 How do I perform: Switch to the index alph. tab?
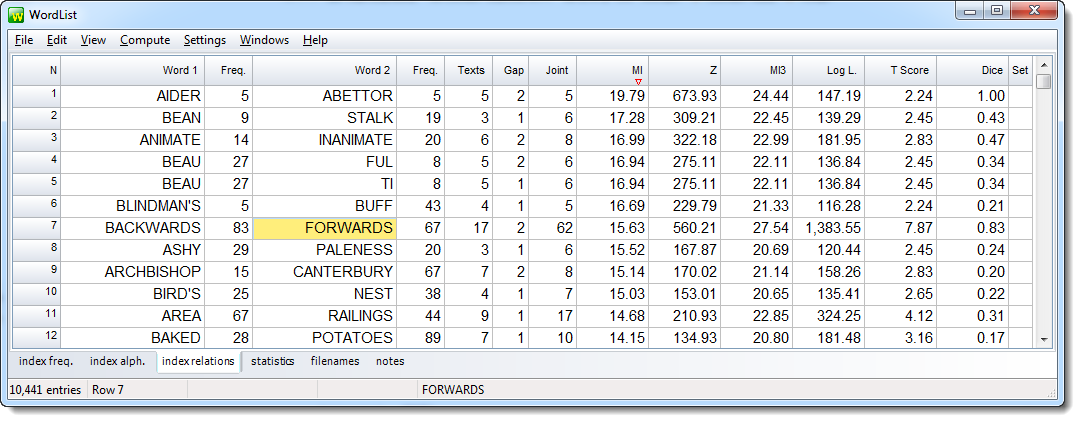[x=117, y=361]
